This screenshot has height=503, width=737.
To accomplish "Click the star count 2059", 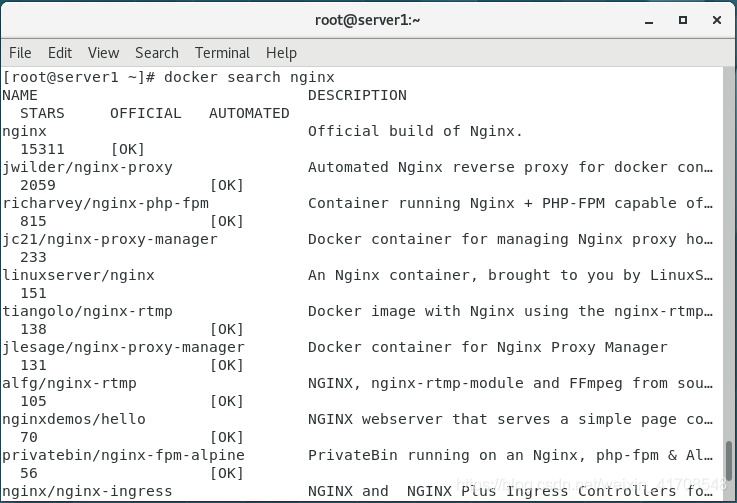I will coord(38,185).
